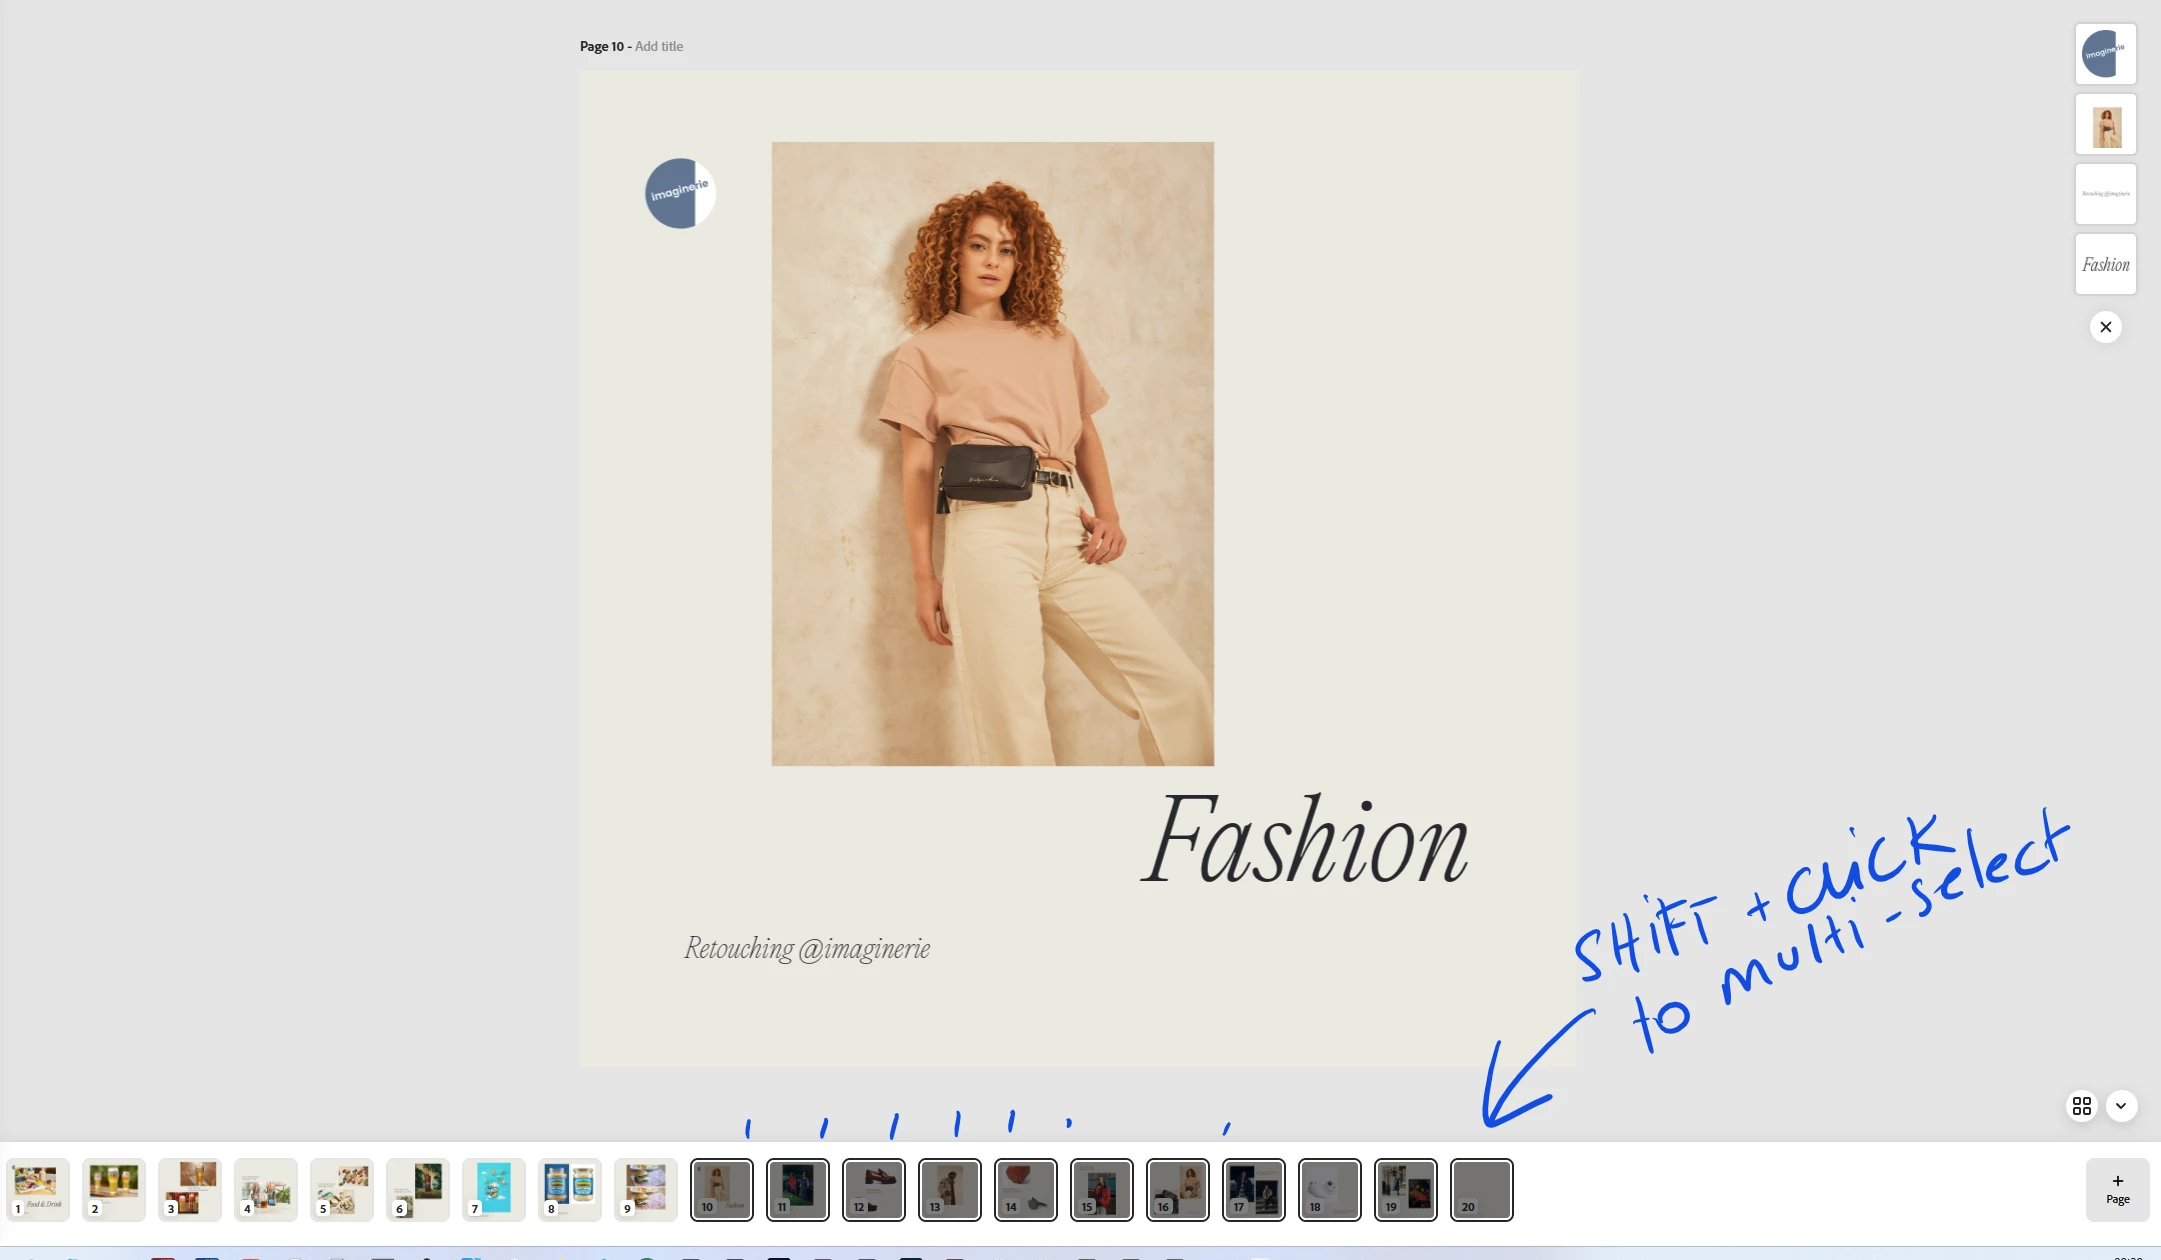Image resolution: width=2161 pixels, height=1260 pixels.
Task: Click the Add Page button
Action: (x=2117, y=1189)
